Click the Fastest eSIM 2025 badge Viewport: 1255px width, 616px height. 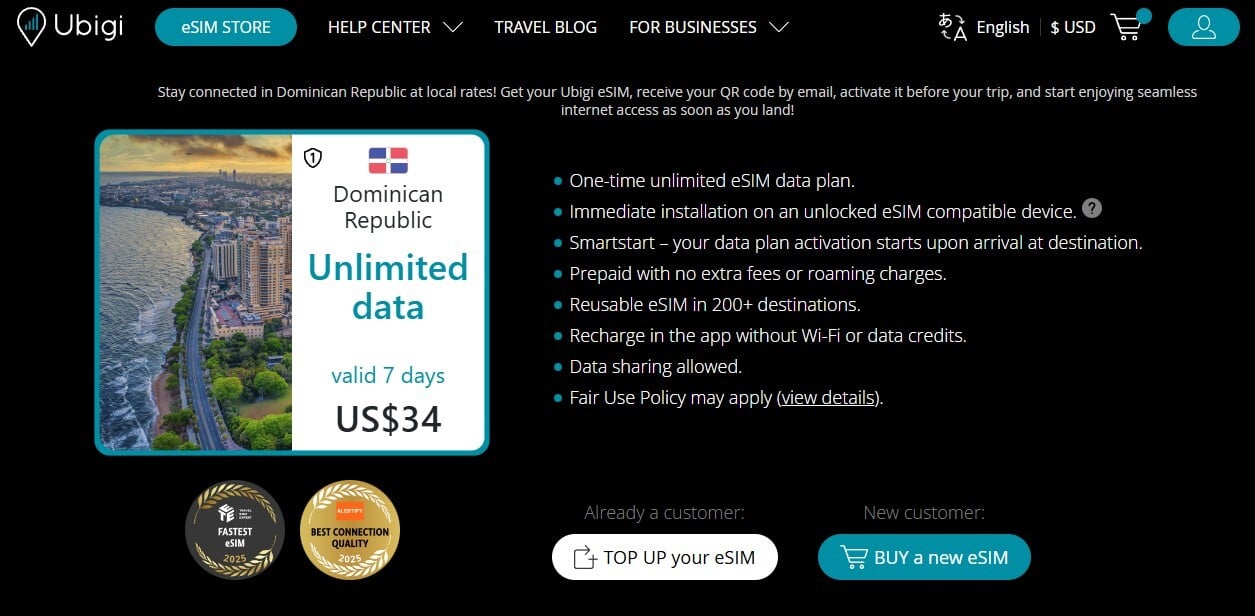(x=235, y=530)
